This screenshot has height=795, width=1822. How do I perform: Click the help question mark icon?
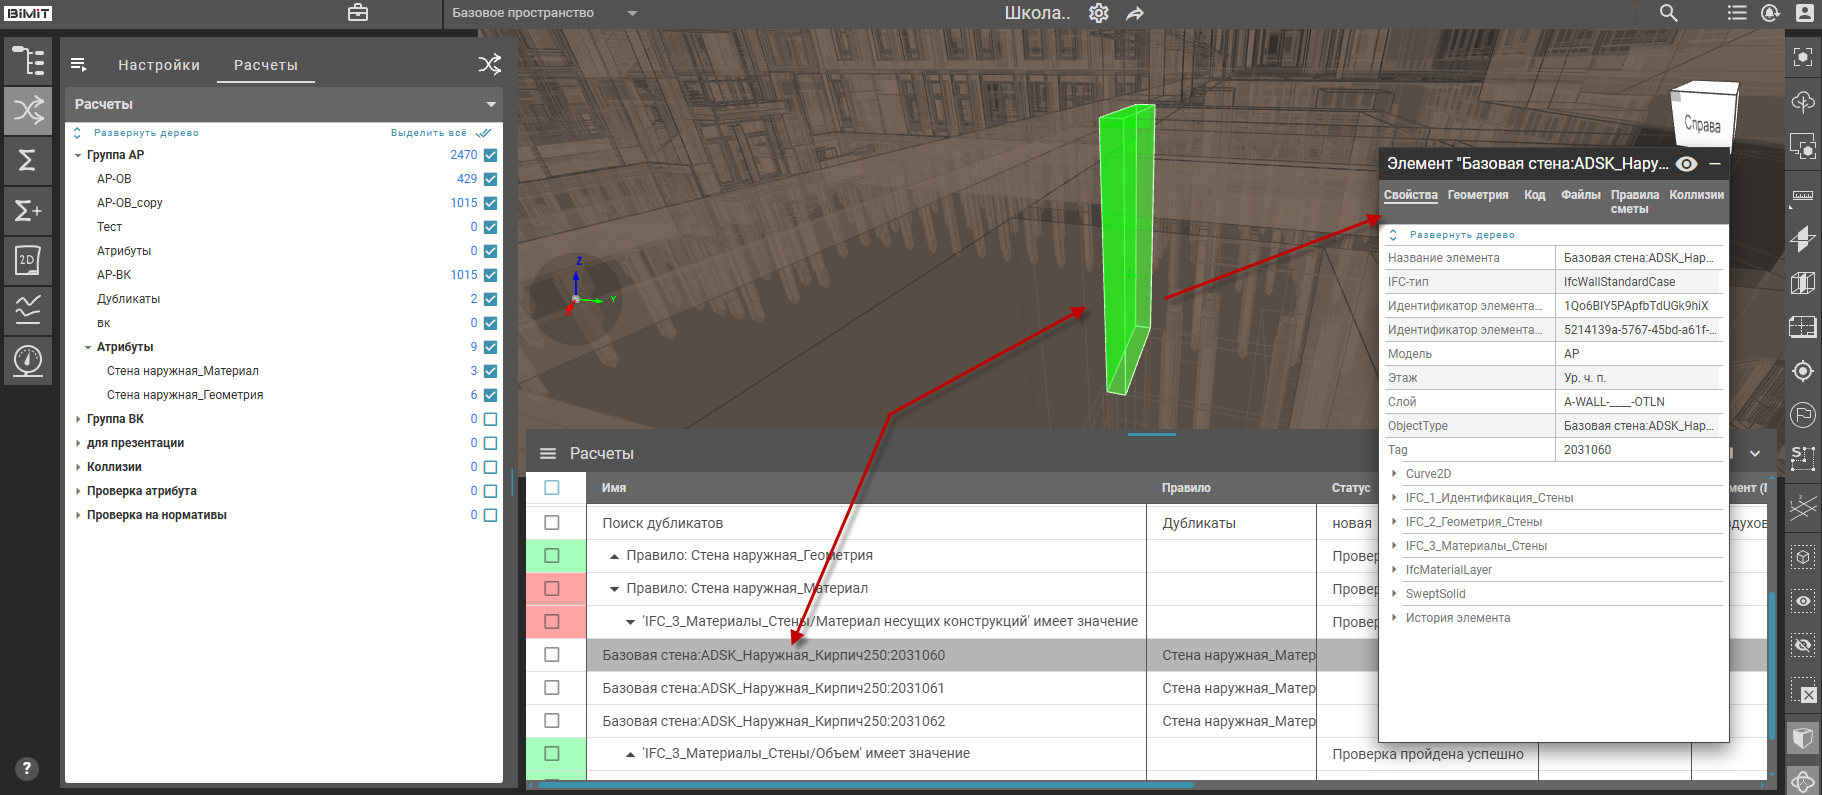point(27,768)
